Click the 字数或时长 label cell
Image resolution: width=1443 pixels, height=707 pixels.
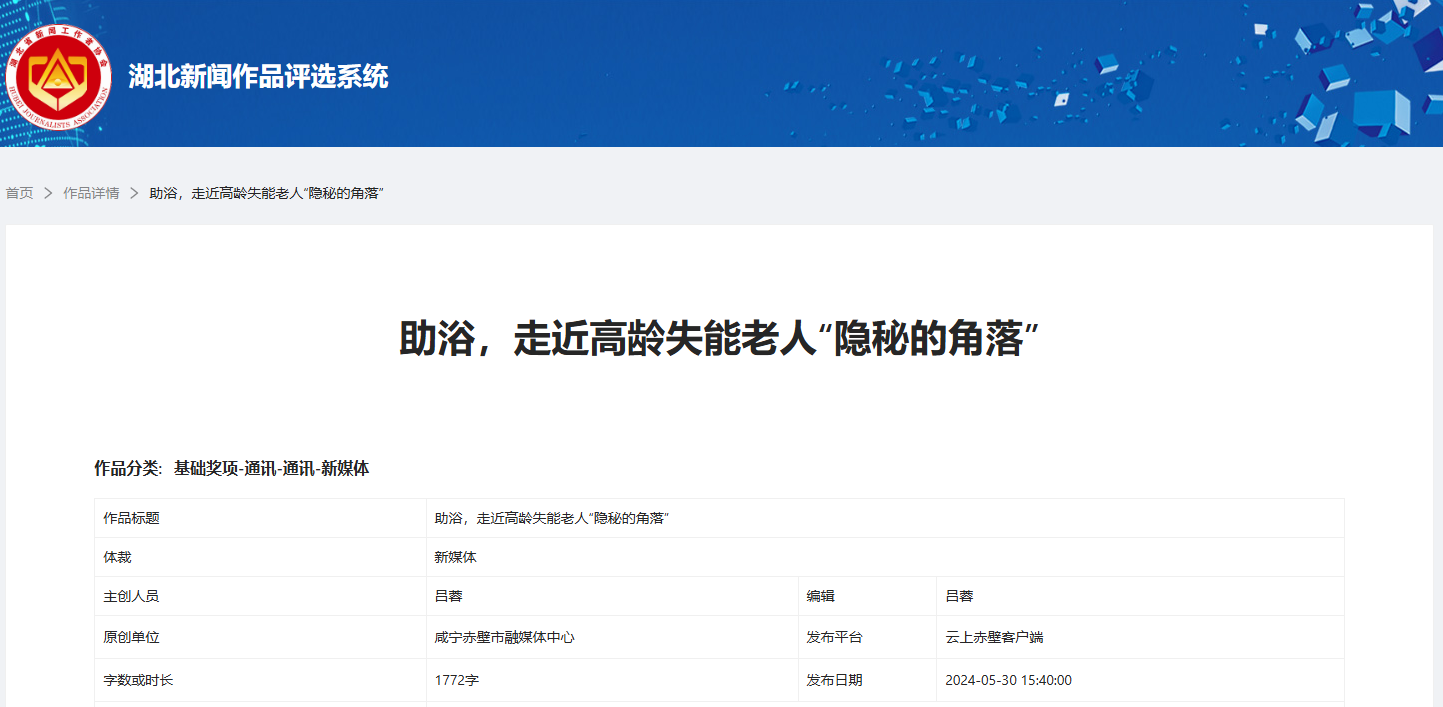pyautogui.click(x=138, y=680)
